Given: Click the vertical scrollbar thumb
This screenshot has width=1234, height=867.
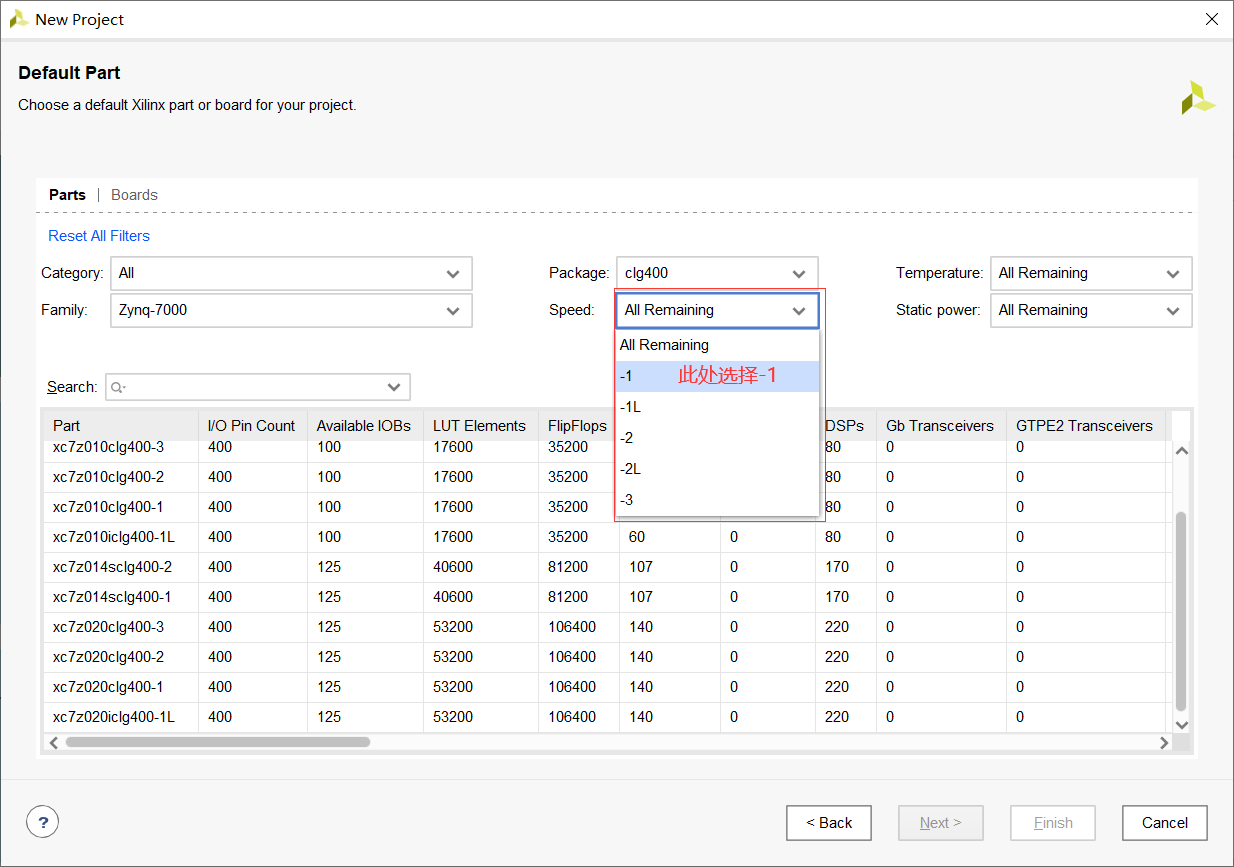Looking at the screenshot, I should click(1181, 611).
